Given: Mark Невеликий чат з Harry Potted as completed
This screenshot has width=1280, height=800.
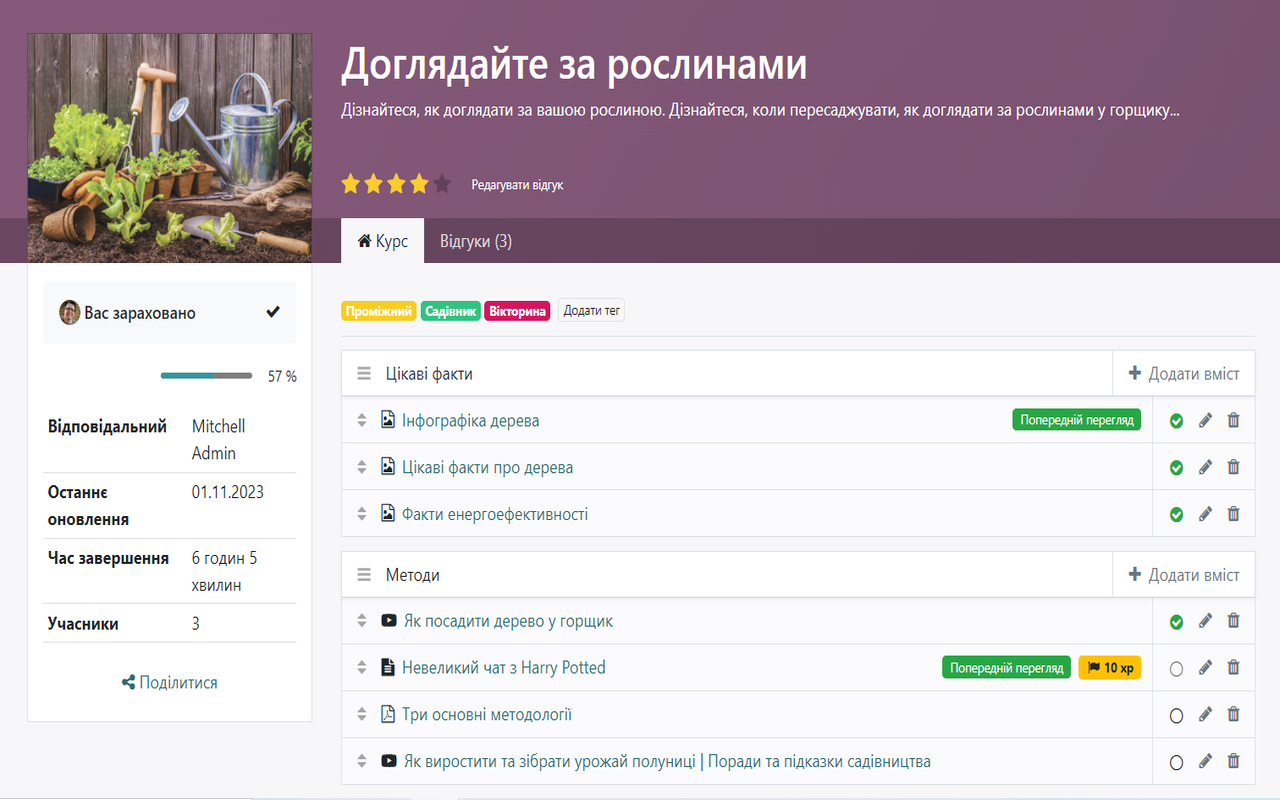Looking at the screenshot, I should pyautogui.click(x=1176, y=668).
